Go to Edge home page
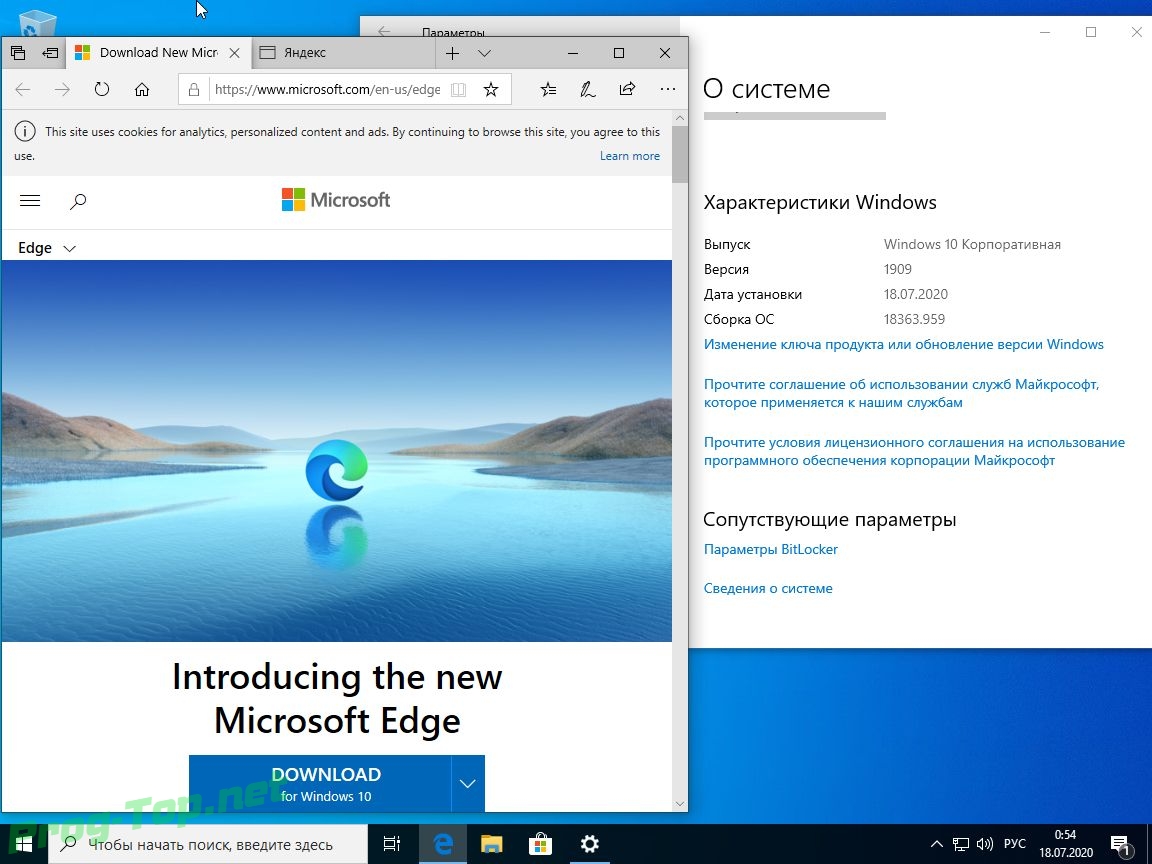1152x864 pixels. [142, 90]
